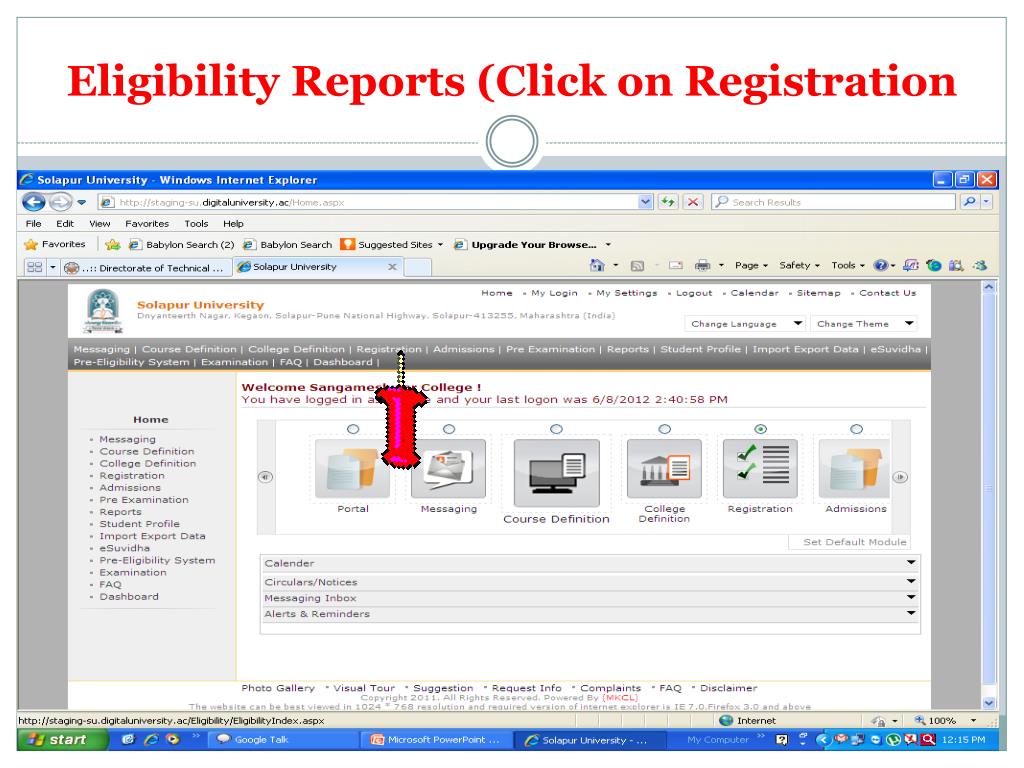The image size is (1024, 768).
Task: Open the Change Theme dropdown
Action: click(x=863, y=323)
